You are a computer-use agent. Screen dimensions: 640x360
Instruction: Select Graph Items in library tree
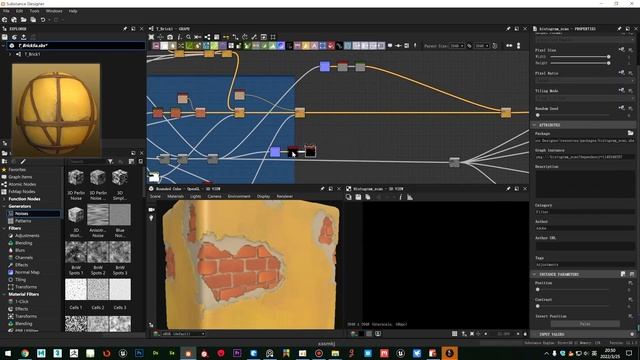(x=20, y=177)
